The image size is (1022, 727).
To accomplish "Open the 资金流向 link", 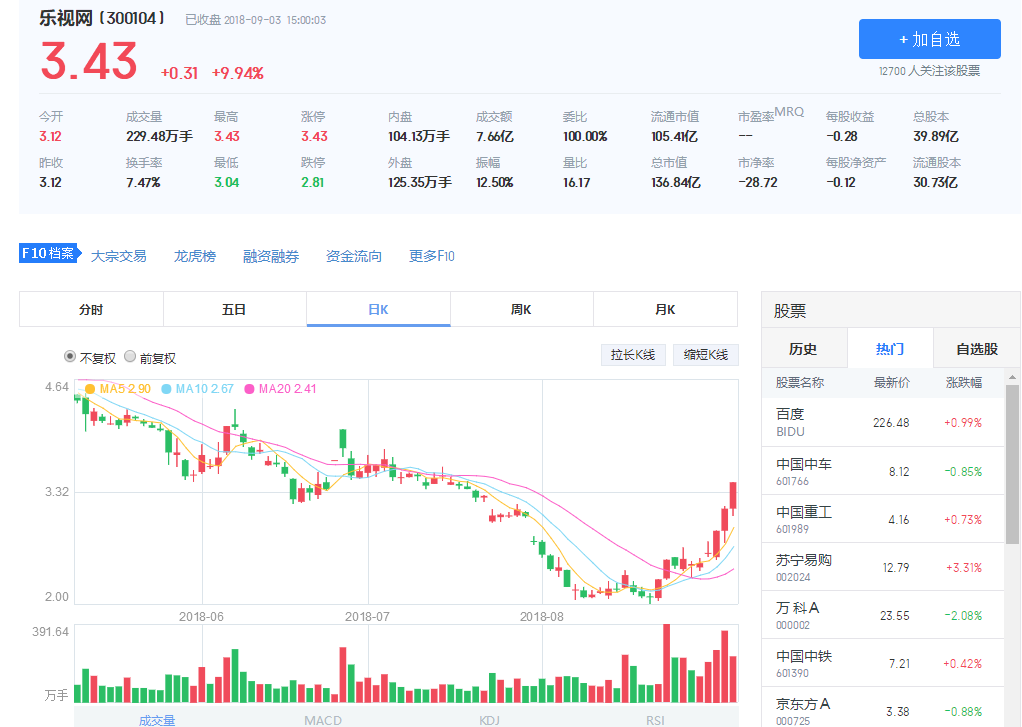I will (x=354, y=256).
